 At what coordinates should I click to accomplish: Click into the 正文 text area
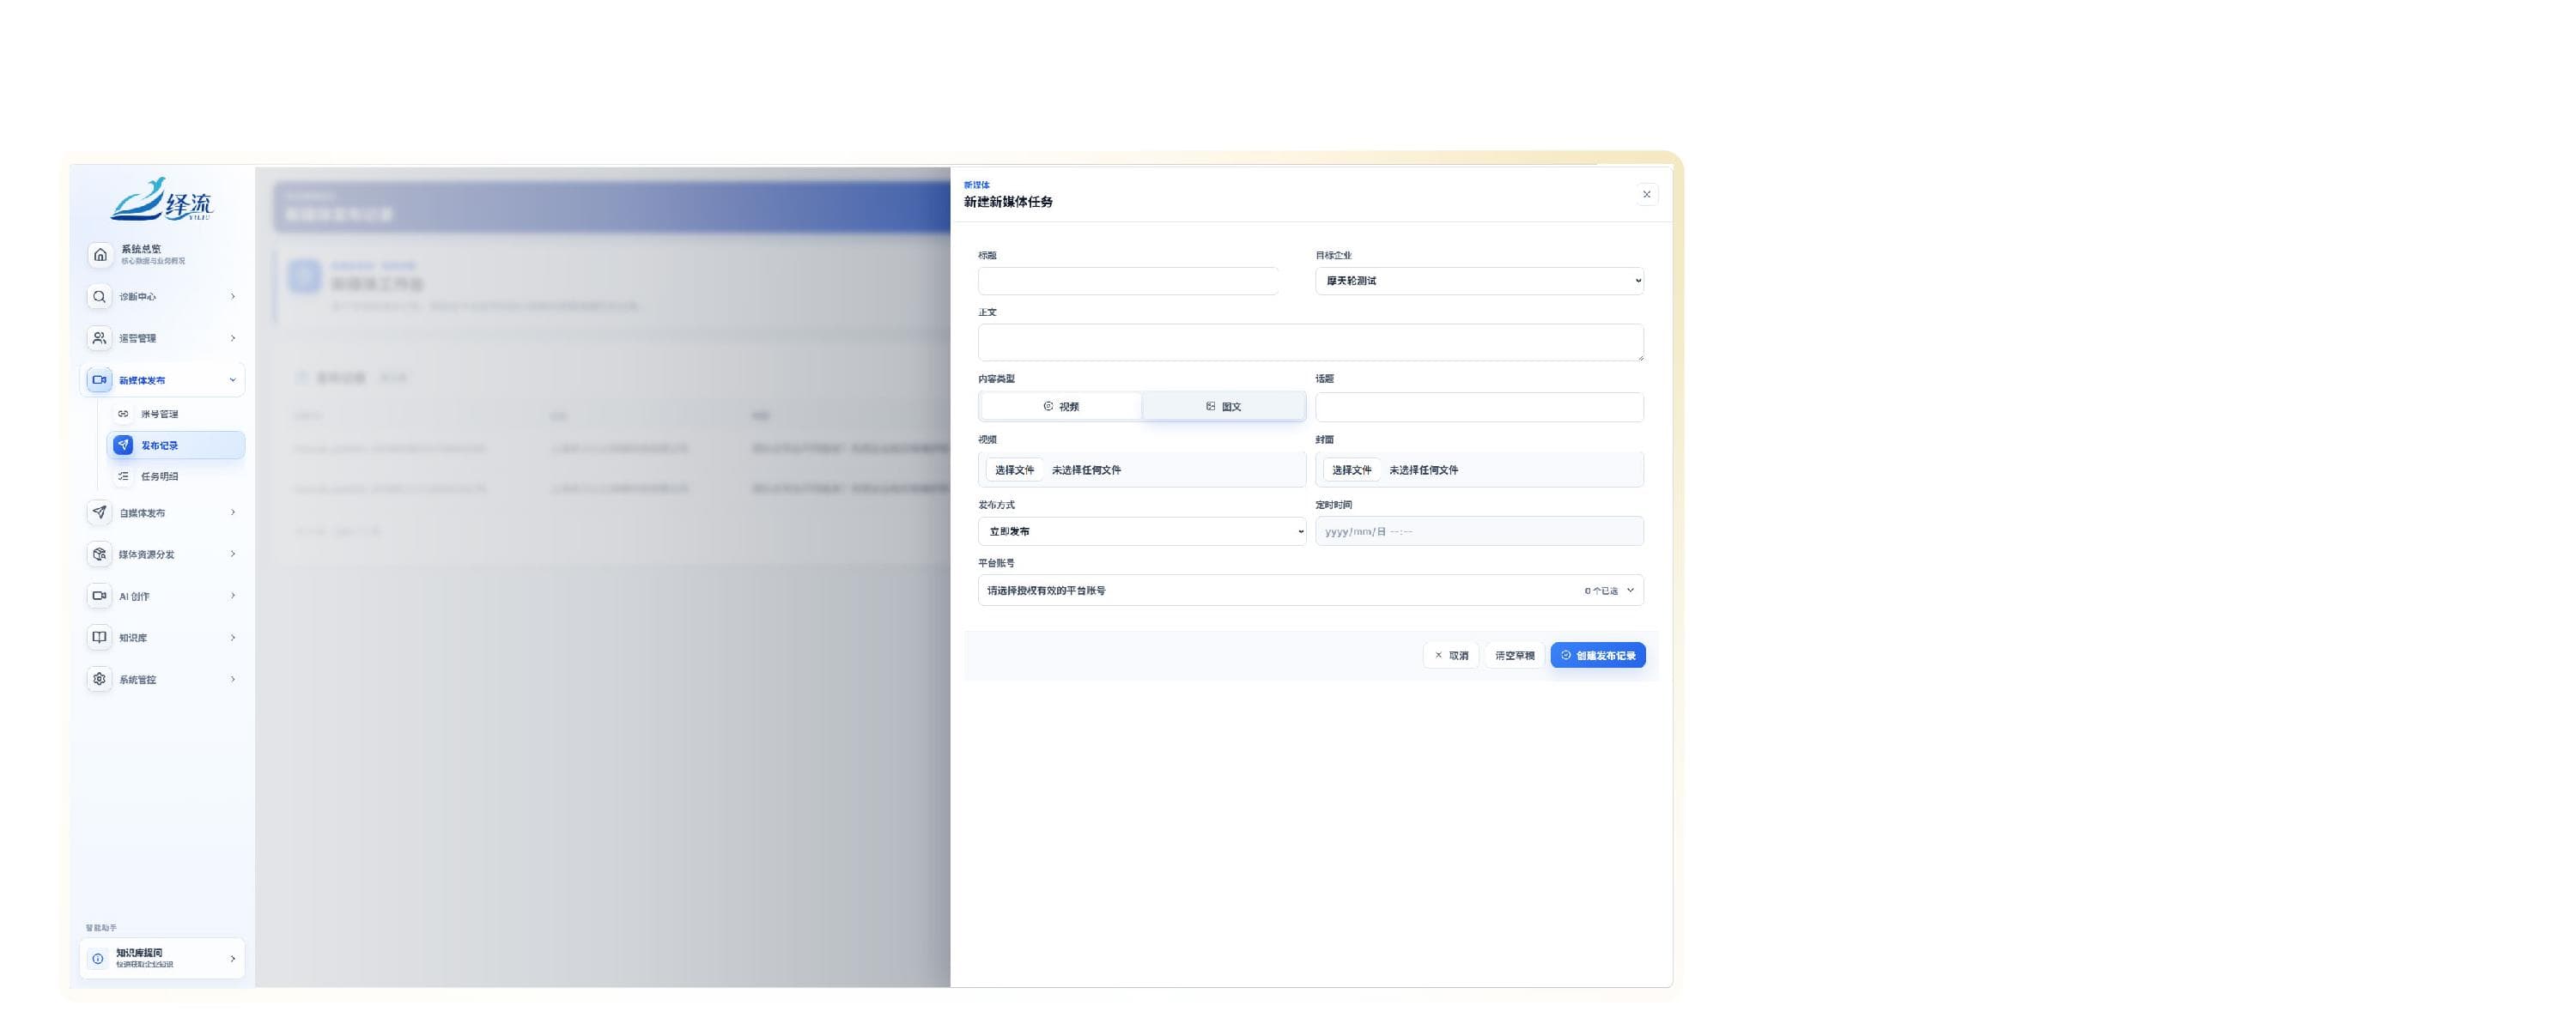click(x=1310, y=342)
